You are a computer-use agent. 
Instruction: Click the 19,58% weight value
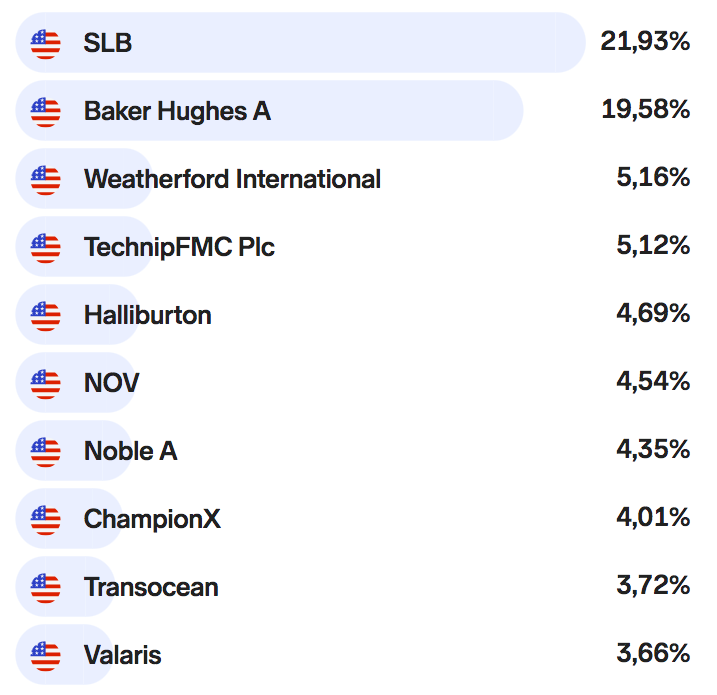pyautogui.click(x=645, y=110)
